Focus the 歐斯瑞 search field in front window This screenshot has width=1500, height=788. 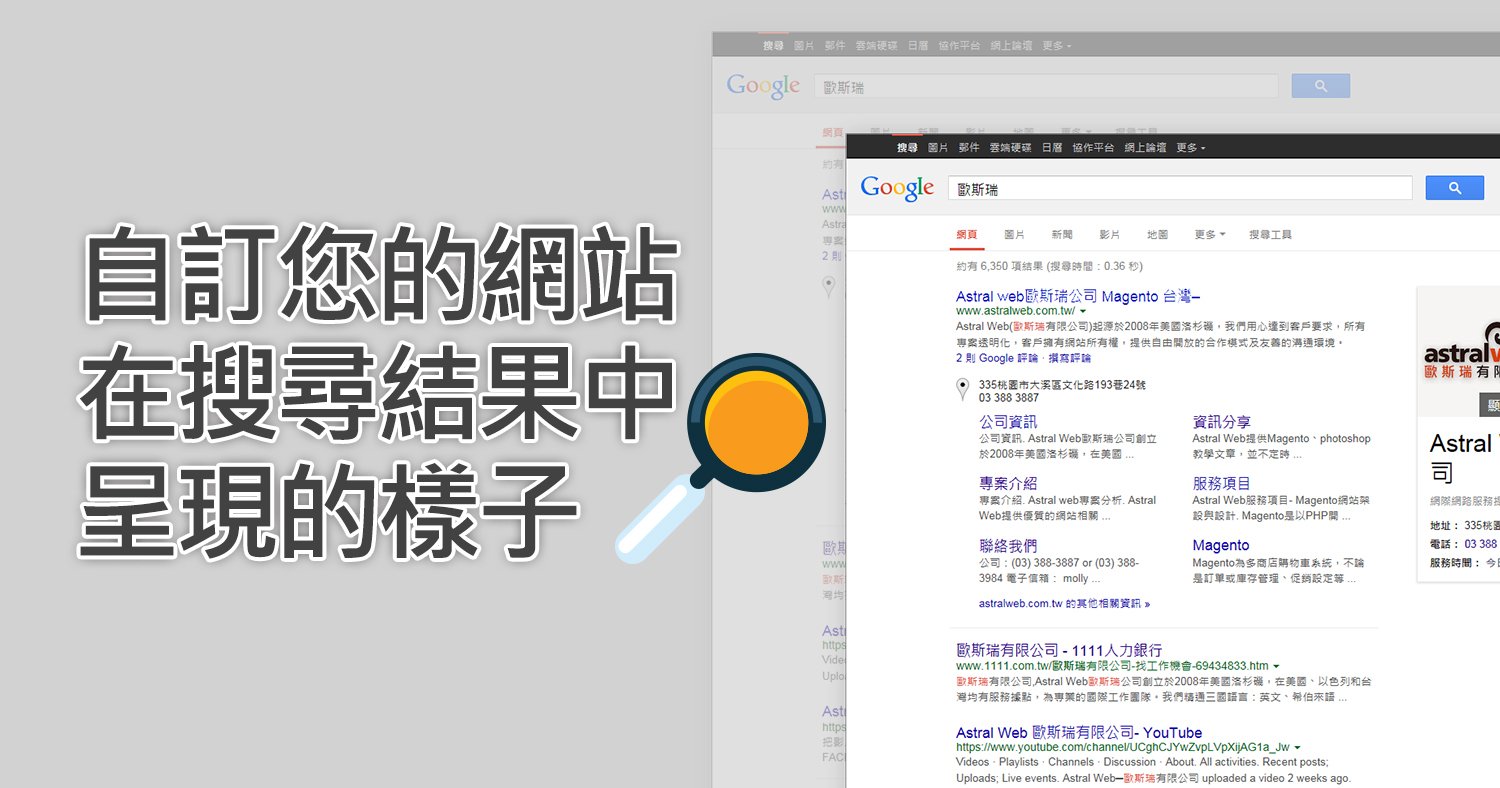[1180, 188]
